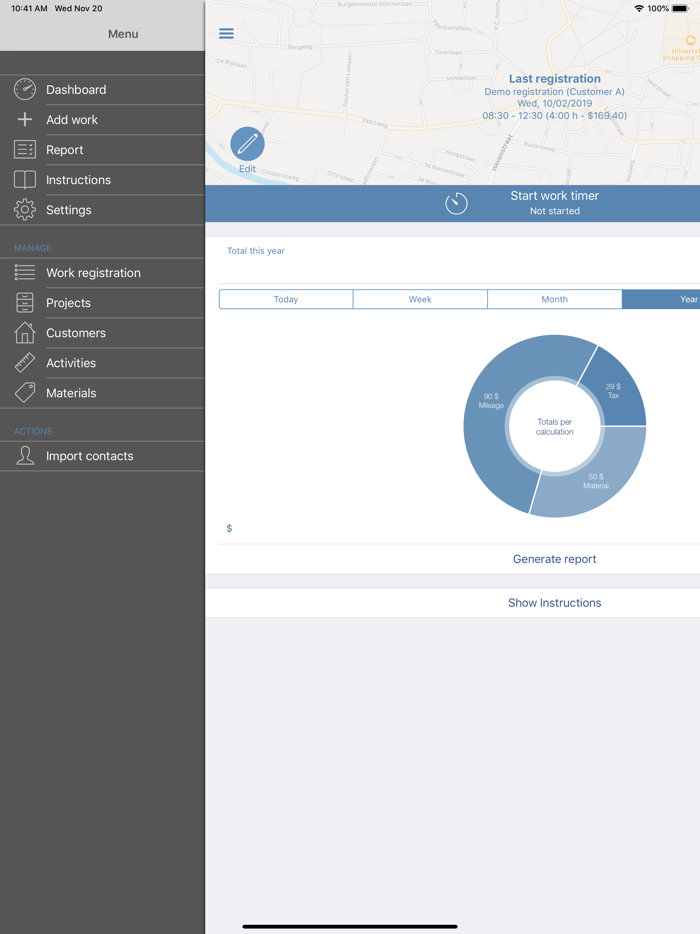This screenshot has width=700, height=934.
Task: Click the Mileage chart segment
Action: tap(491, 400)
